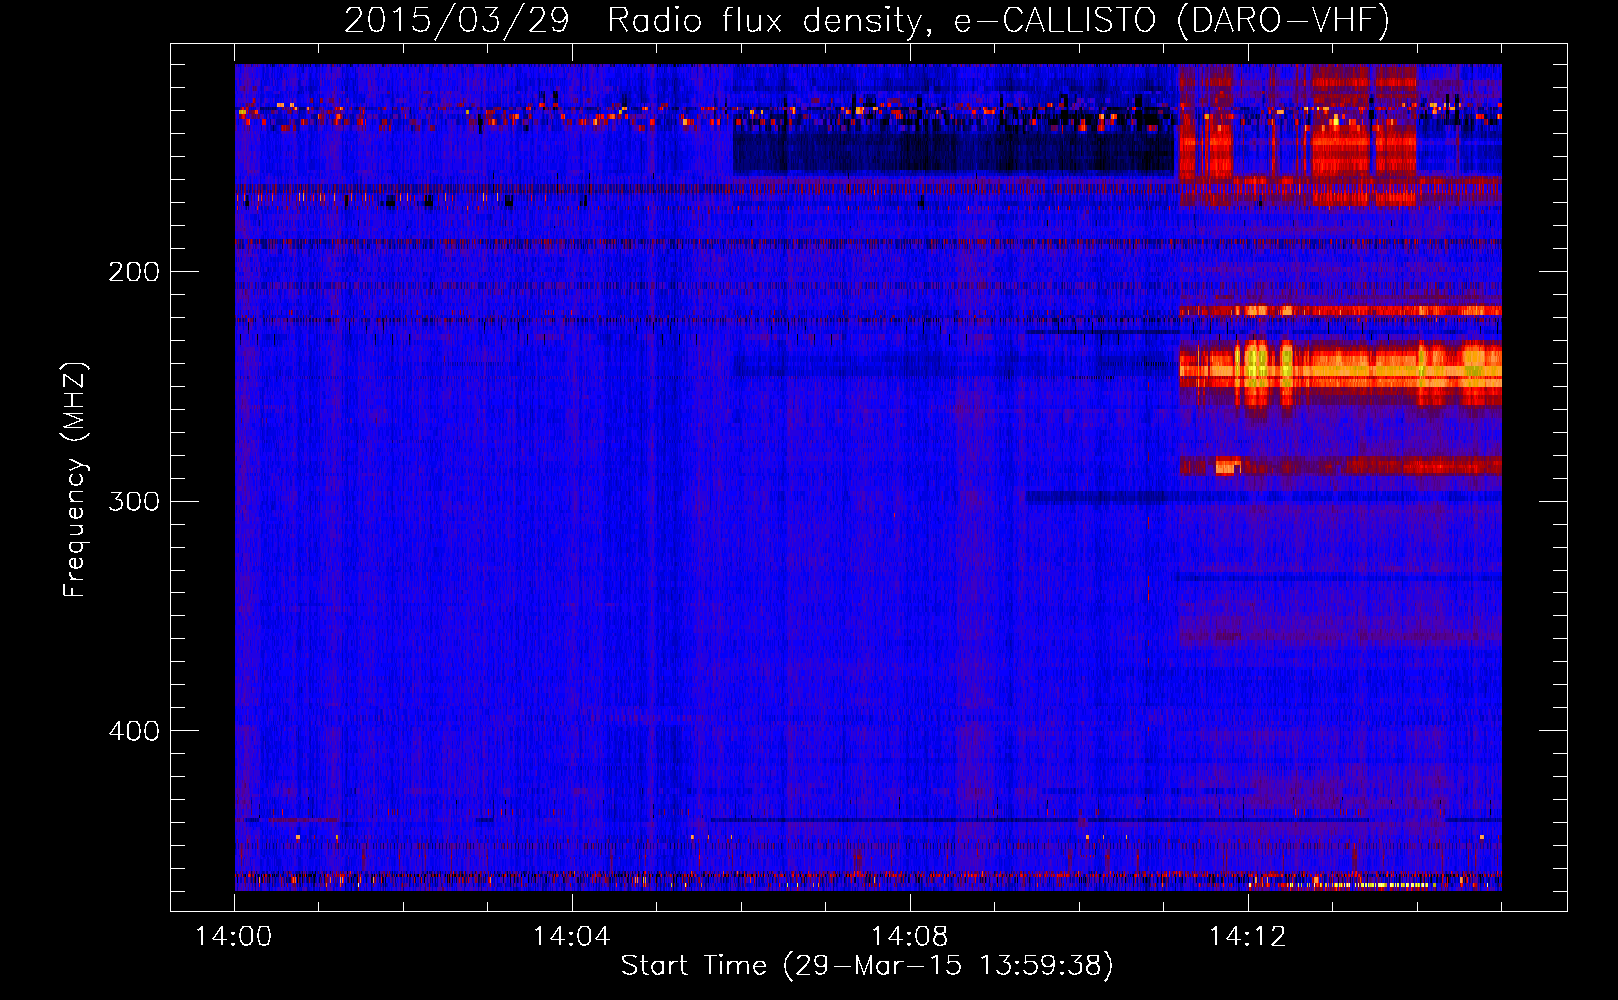Image resolution: width=1618 pixels, height=1000 pixels.
Task: Click the '200' frequency tick label
Action: [x=134, y=272]
